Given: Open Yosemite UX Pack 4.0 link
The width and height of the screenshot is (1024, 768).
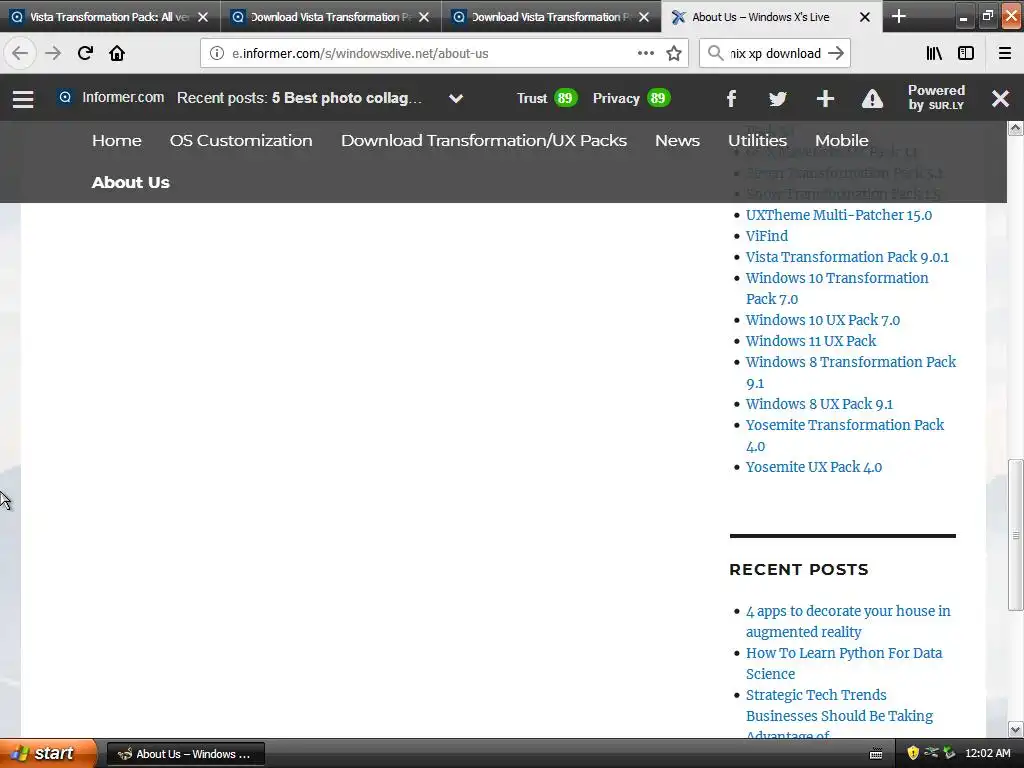Looking at the screenshot, I should (814, 467).
